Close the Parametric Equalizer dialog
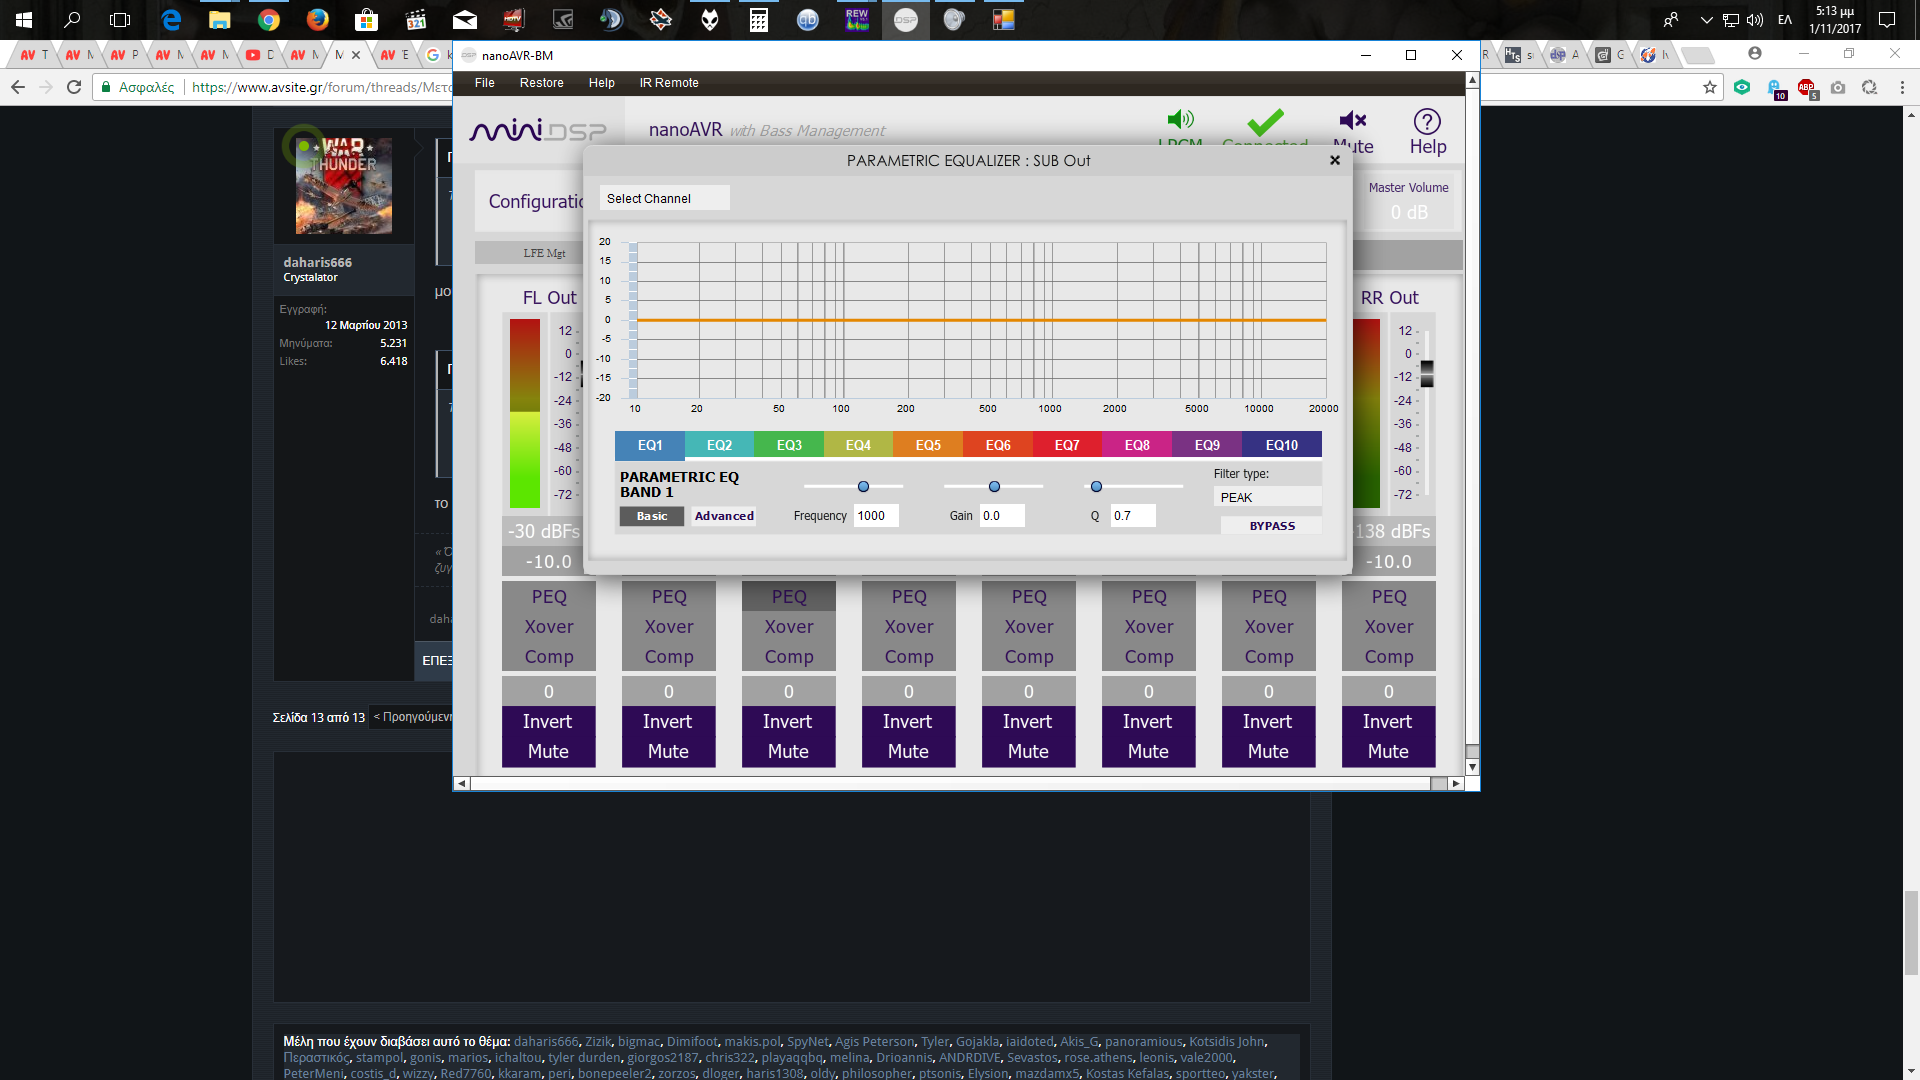1920x1080 pixels. [x=1334, y=160]
